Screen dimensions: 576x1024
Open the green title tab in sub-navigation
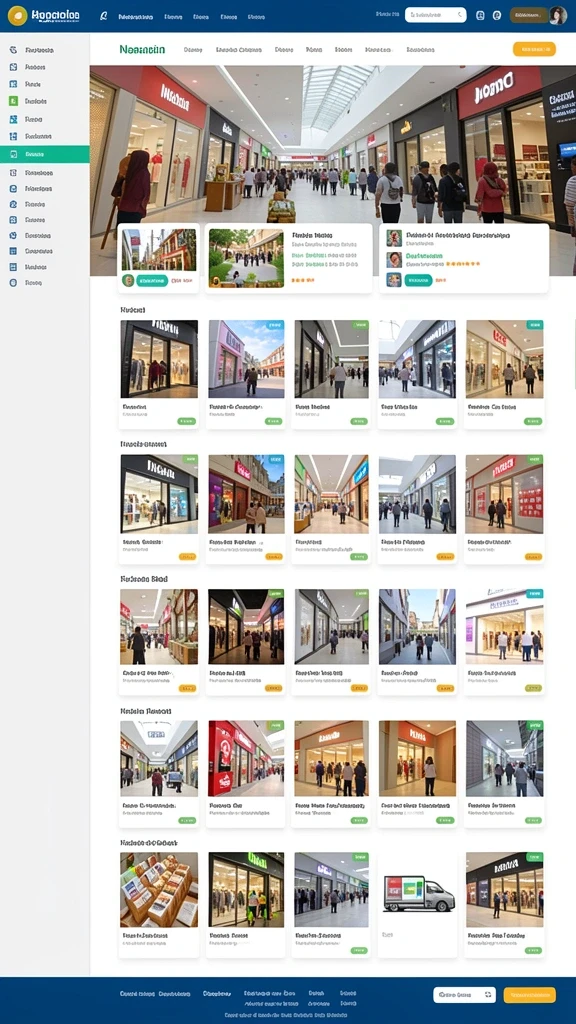click(x=142, y=49)
